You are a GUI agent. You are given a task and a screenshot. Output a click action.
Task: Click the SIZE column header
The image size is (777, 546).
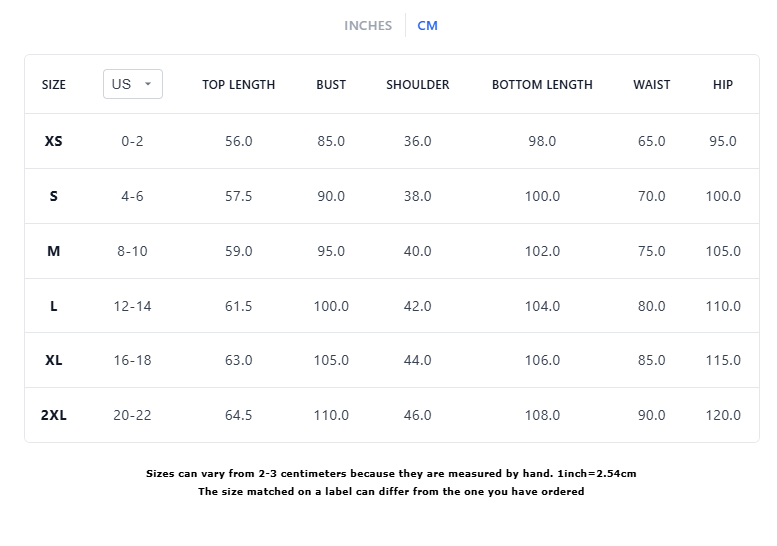point(54,85)
